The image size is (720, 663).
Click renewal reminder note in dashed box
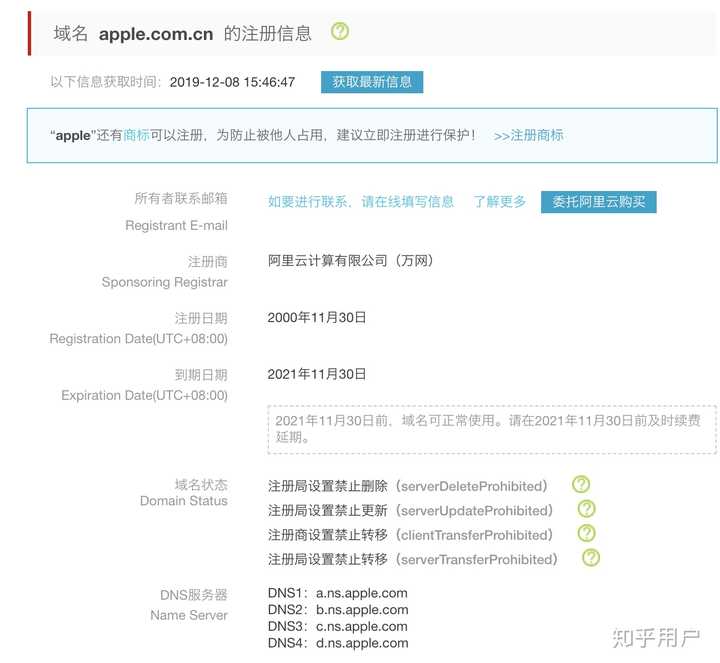[x=492, y=430]
